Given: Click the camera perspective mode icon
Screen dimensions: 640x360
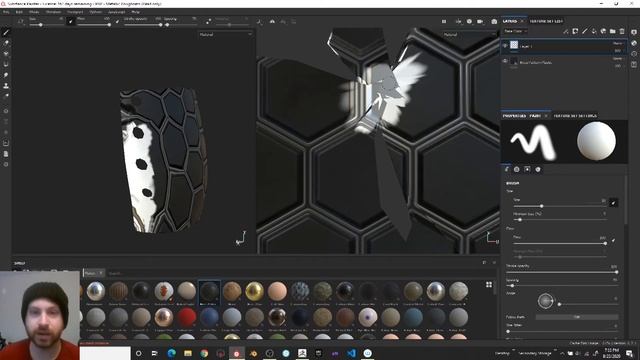Looking at the screenshot, I should [x=469, y=21].
